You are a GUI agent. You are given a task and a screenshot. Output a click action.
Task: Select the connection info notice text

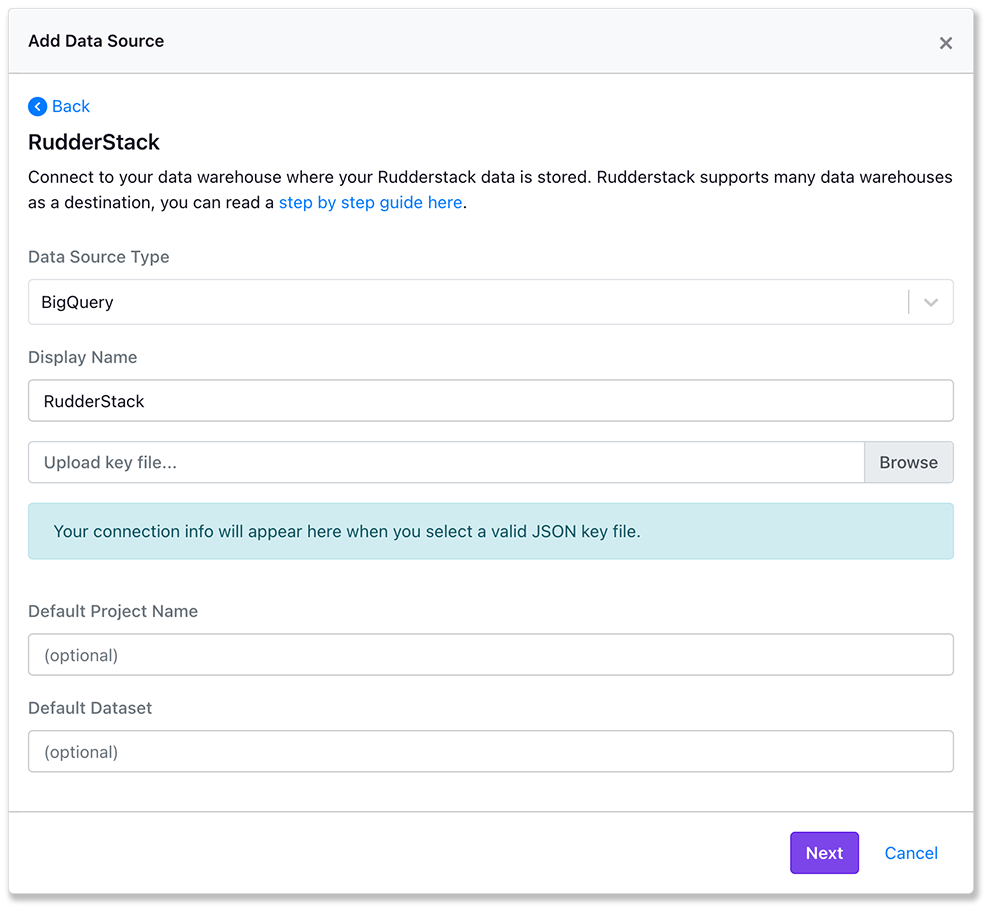(347, 532)
